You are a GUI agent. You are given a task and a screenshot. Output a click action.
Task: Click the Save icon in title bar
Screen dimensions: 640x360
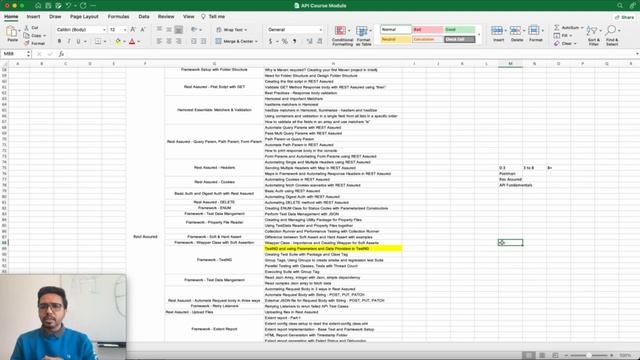[48, 6]
